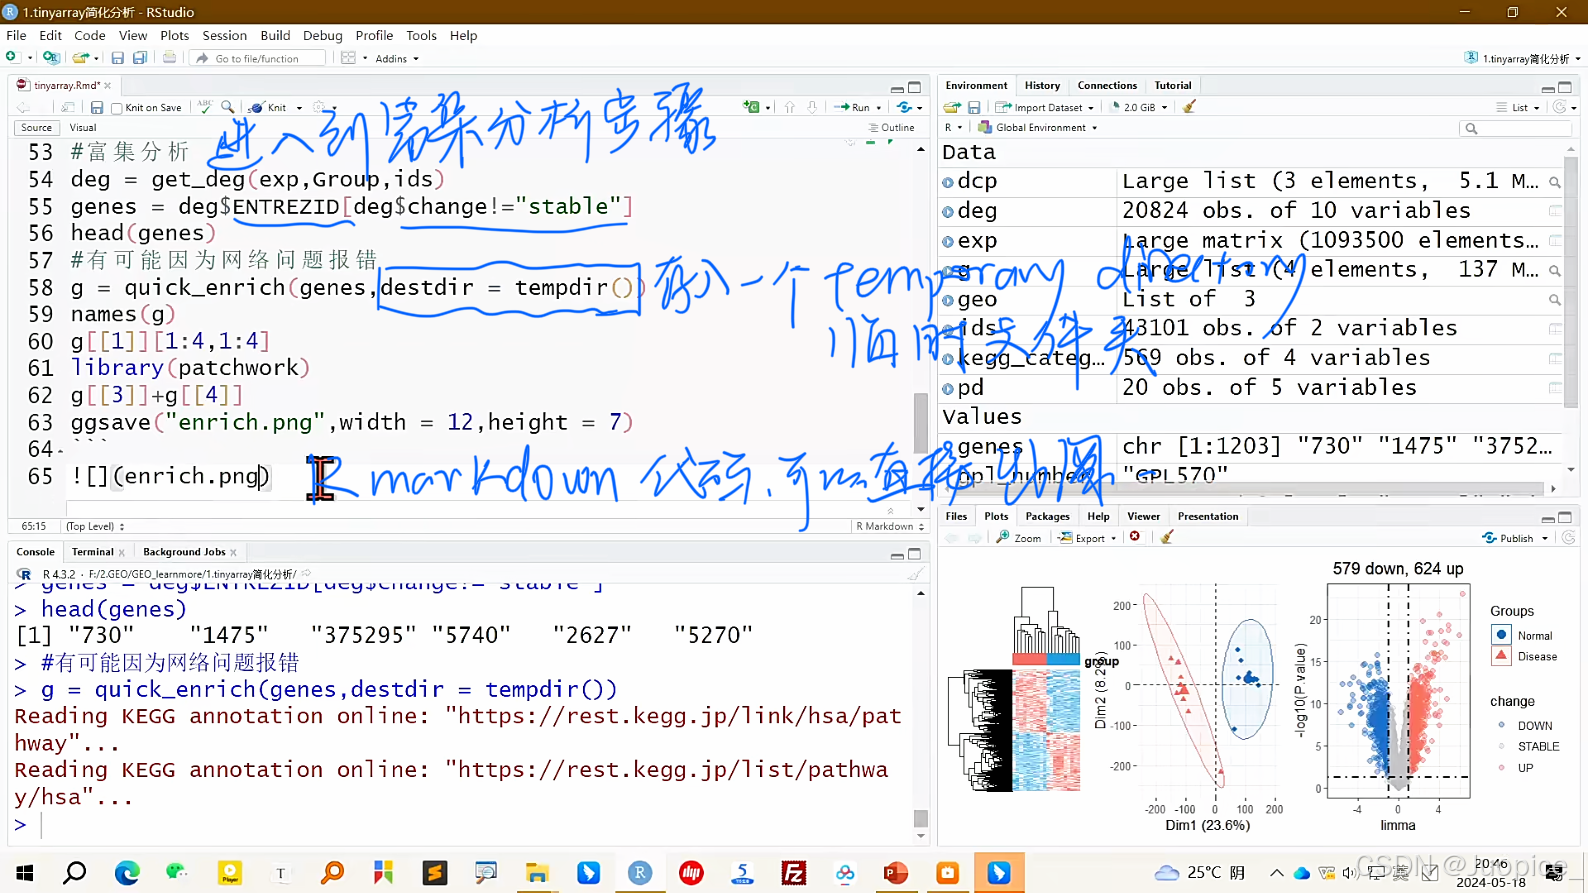Open the Run dropdown arrow

click(879, 108)
